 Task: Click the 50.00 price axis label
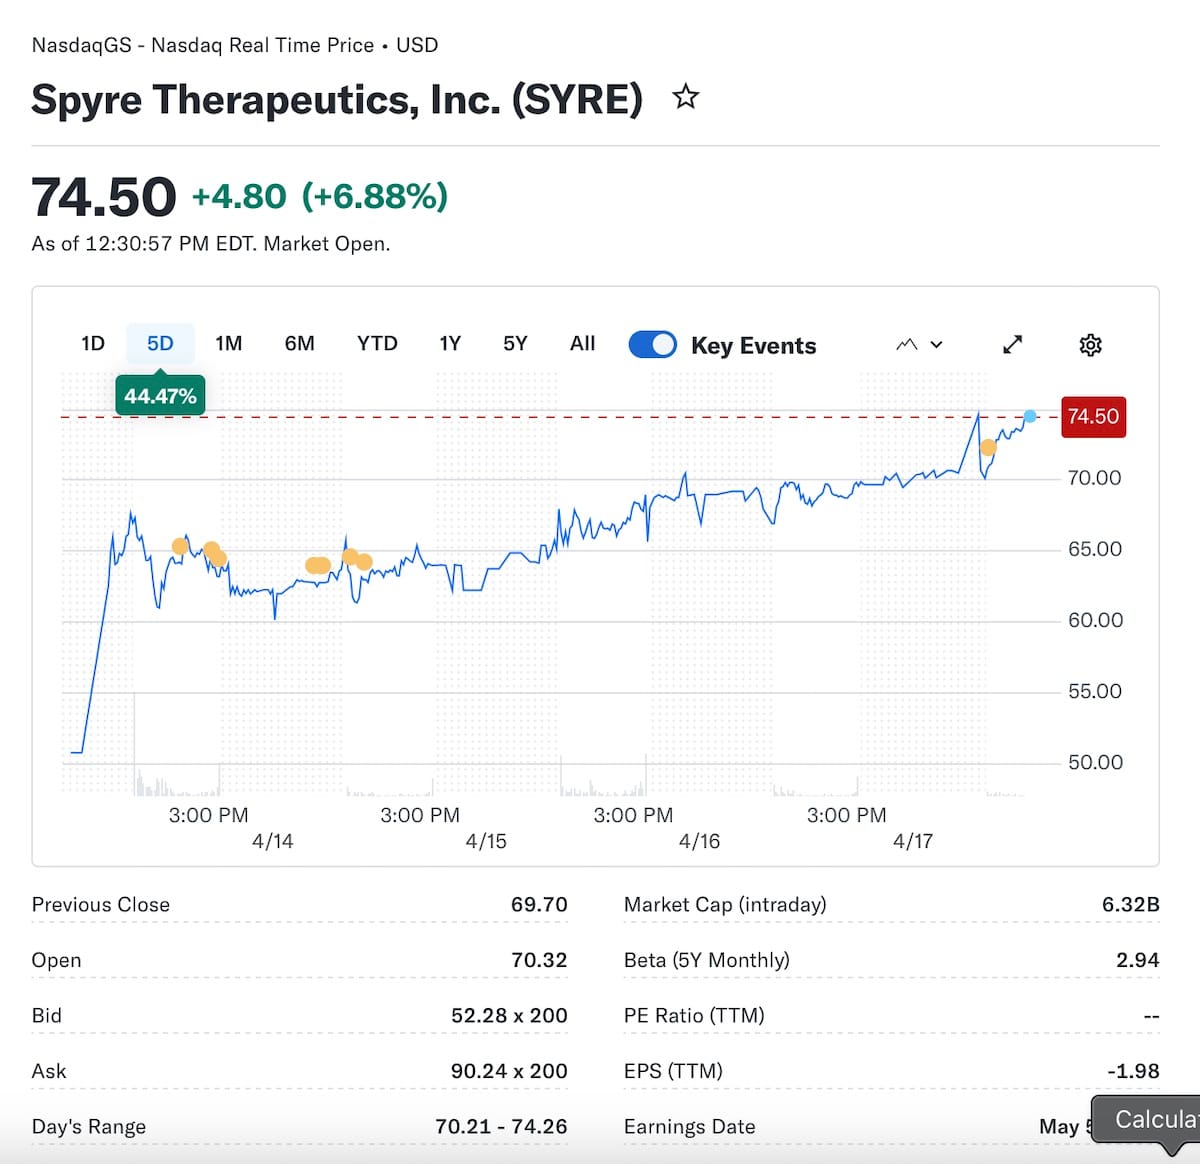(1095, 762)
